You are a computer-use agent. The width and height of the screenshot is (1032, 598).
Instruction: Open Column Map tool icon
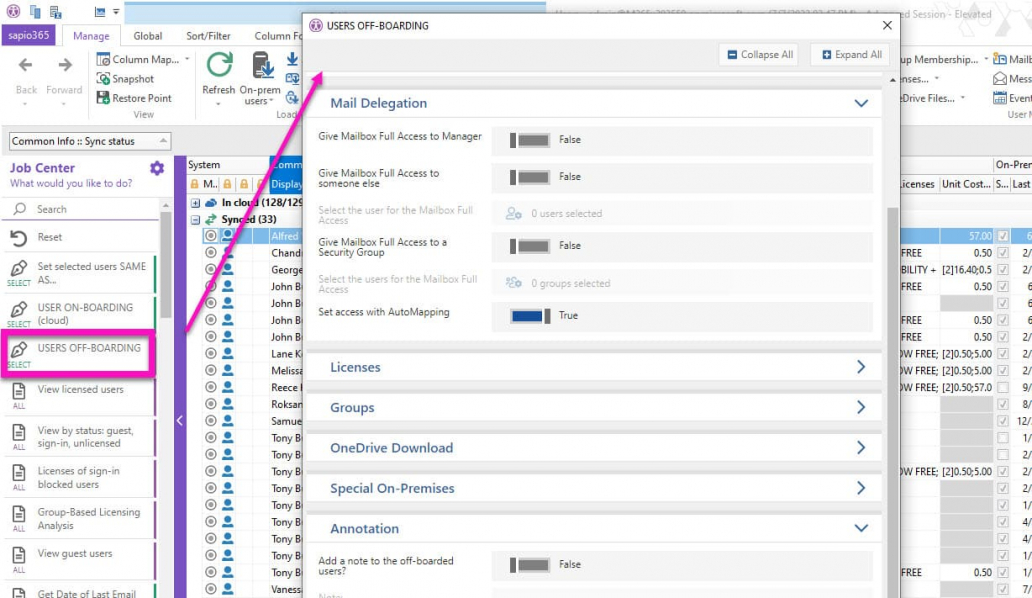[x=103, y=59]
